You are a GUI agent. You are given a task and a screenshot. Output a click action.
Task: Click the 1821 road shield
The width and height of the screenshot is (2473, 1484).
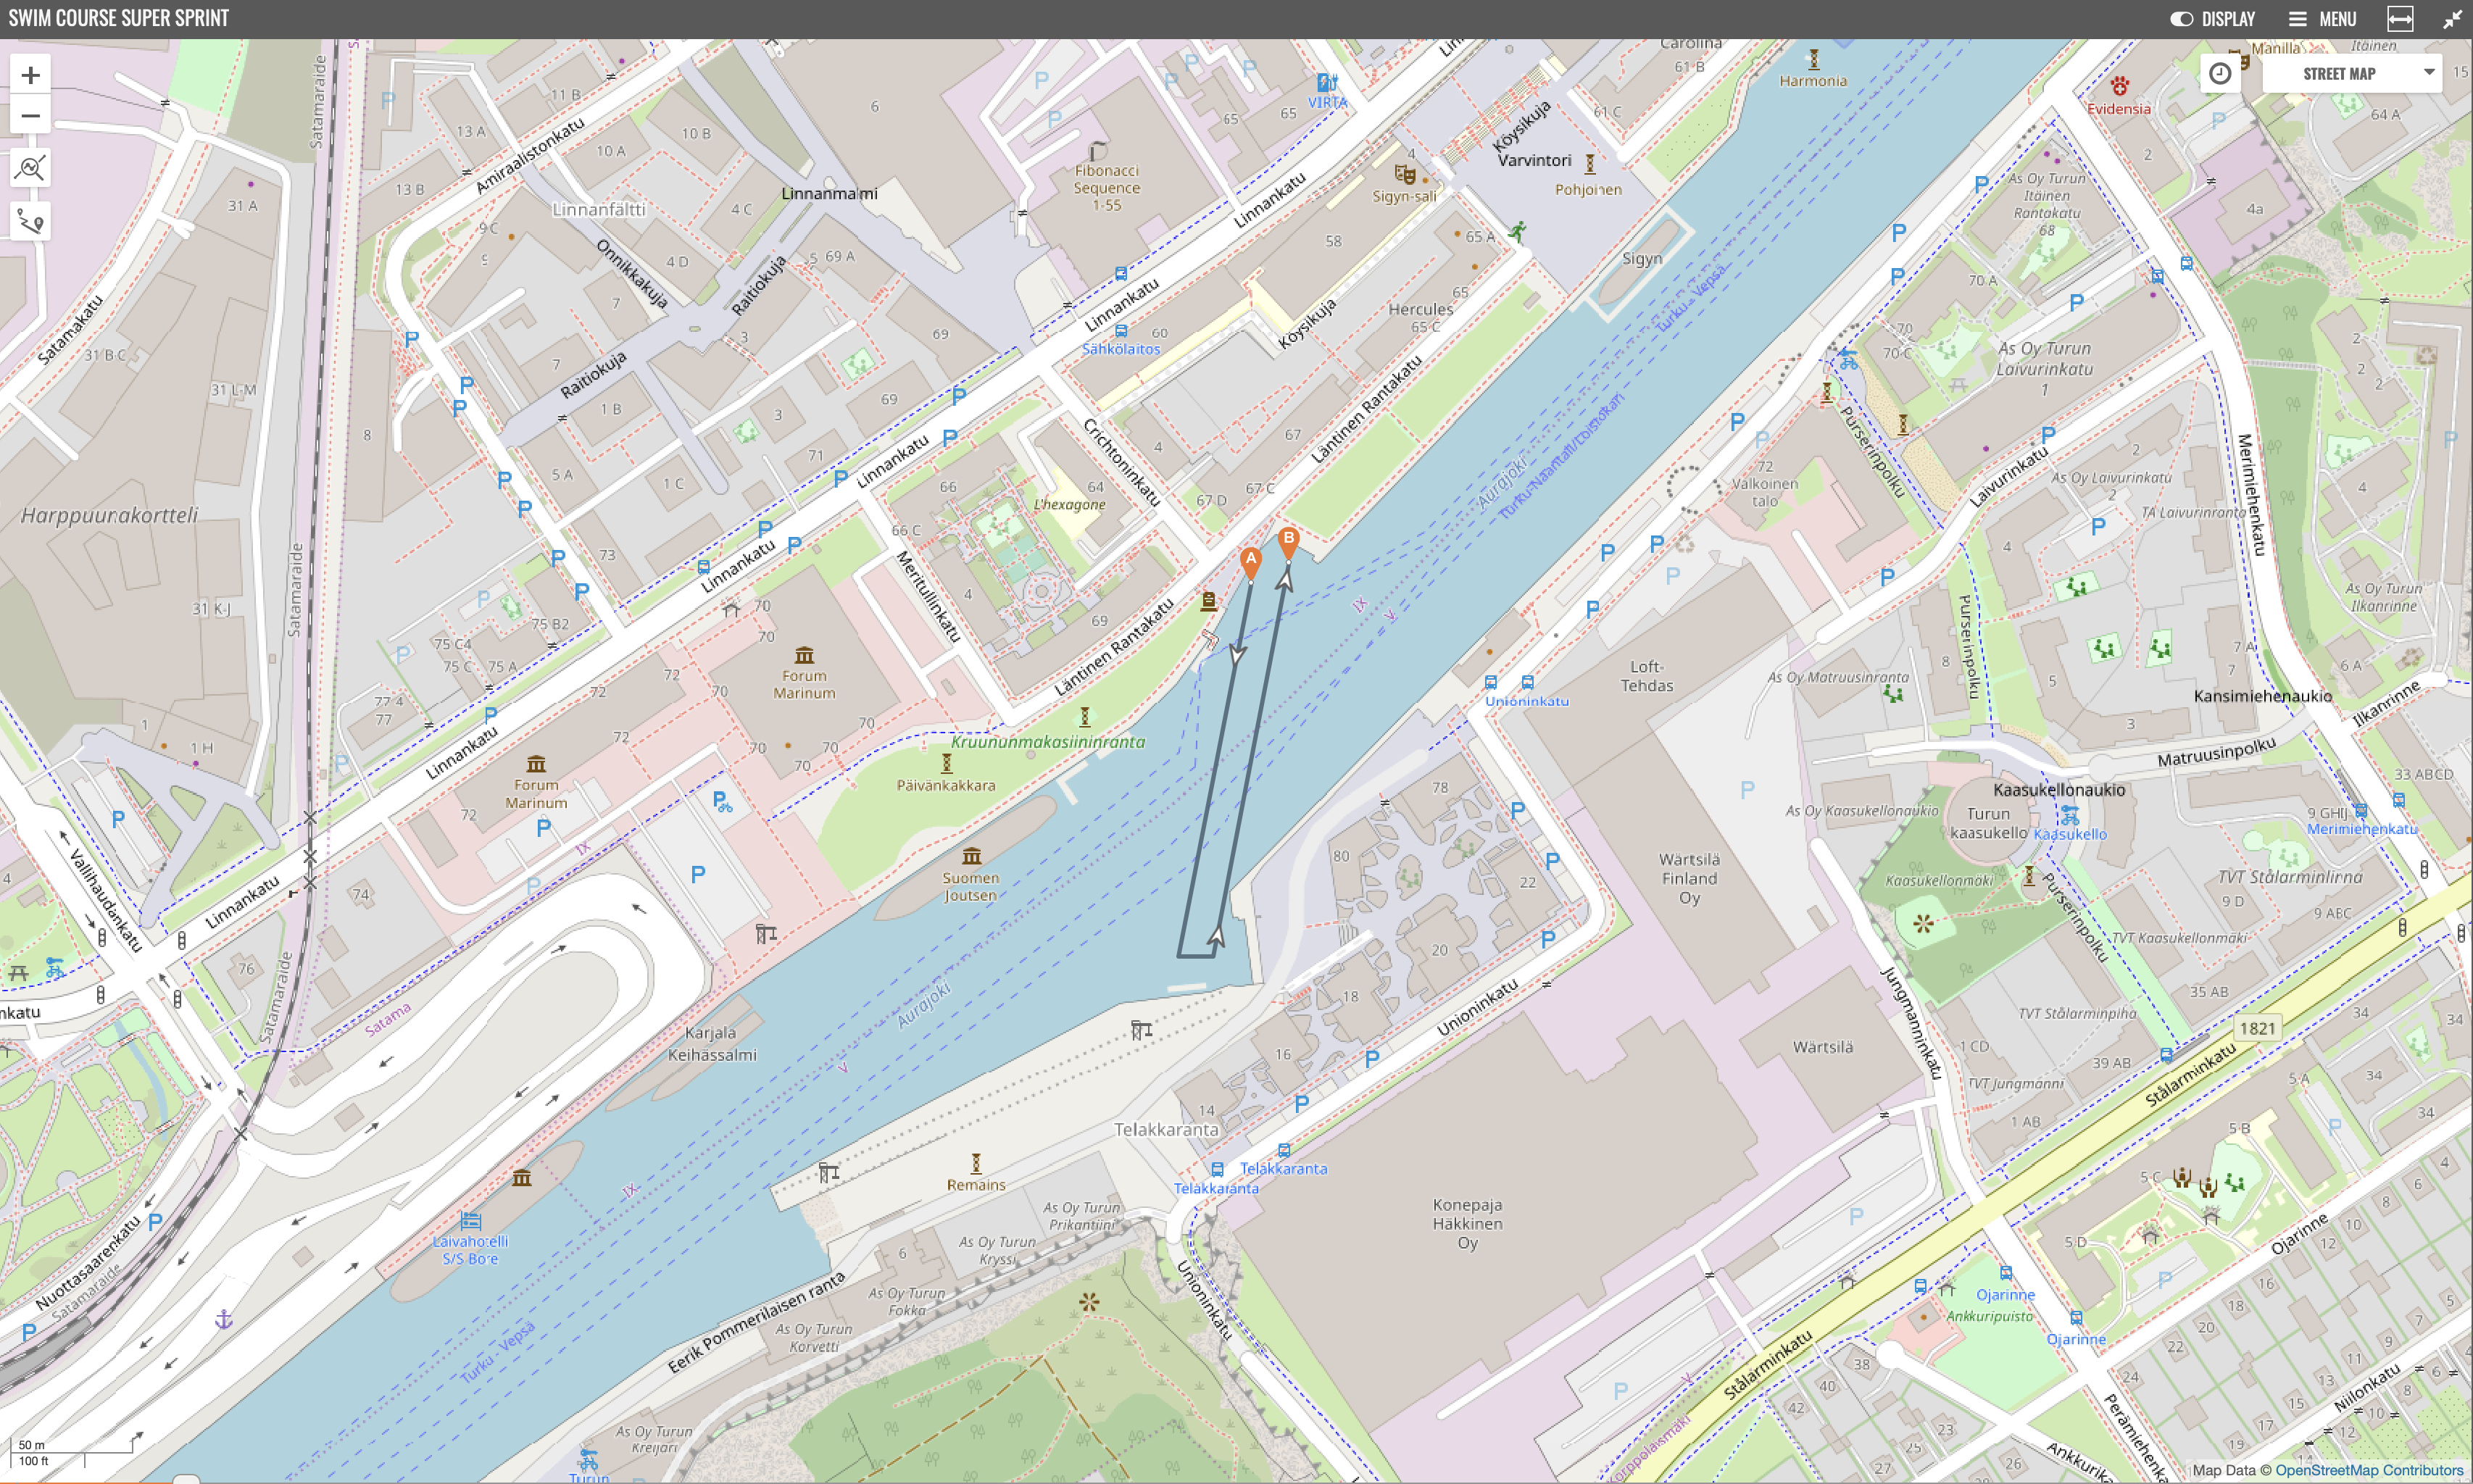(x=2257, y=1028)
